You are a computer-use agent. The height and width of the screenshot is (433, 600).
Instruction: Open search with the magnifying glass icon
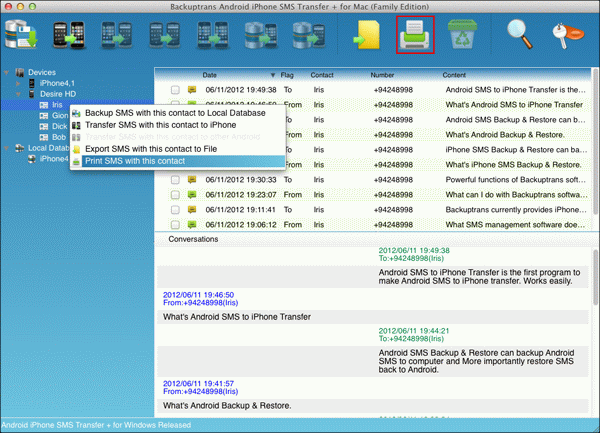(x=520, y=34)
